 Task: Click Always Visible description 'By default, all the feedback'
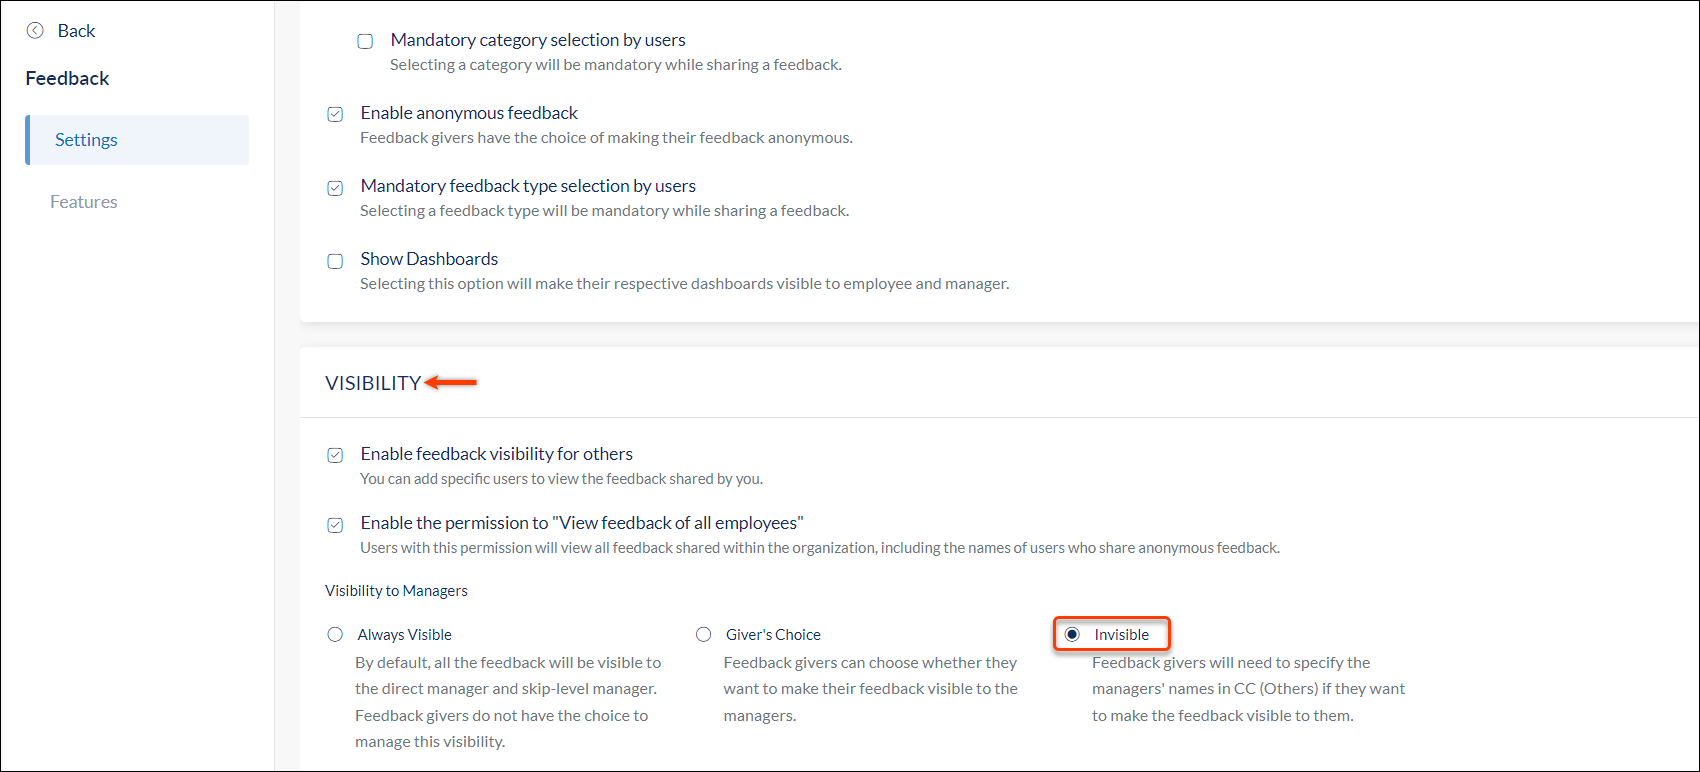point(508,702)
